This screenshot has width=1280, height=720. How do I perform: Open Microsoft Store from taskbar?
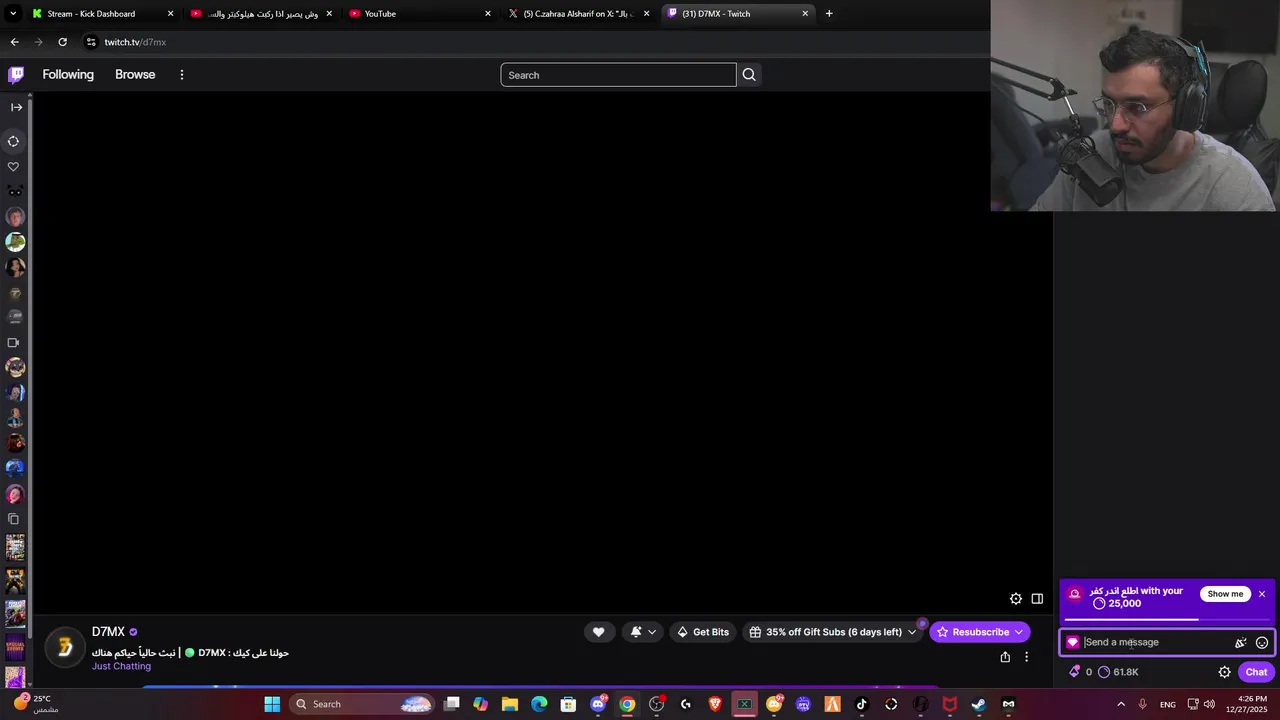(x=568, y=704)
